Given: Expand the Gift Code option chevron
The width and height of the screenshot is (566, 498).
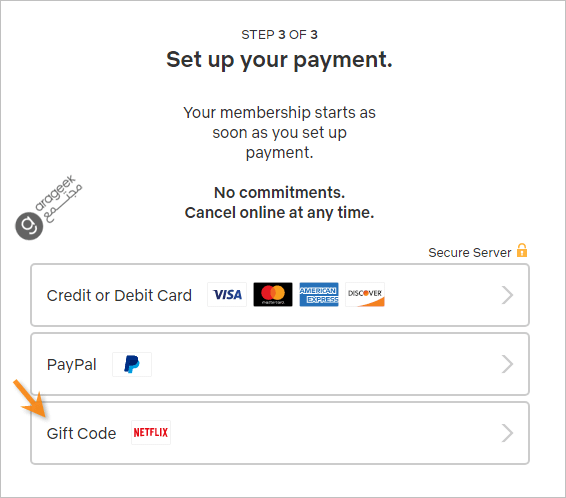Looking at the screenshot, I should (x=507, y=433).
